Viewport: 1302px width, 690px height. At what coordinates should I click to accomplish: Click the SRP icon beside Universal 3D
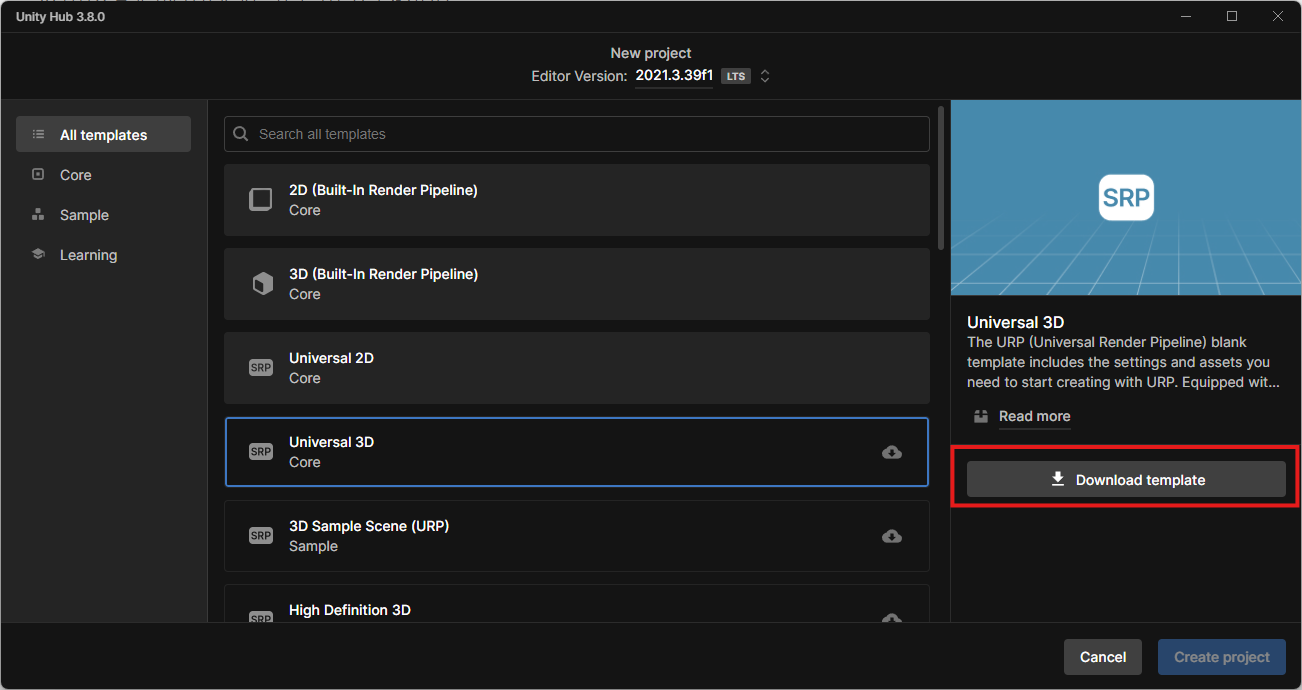(x=261, y=452)
